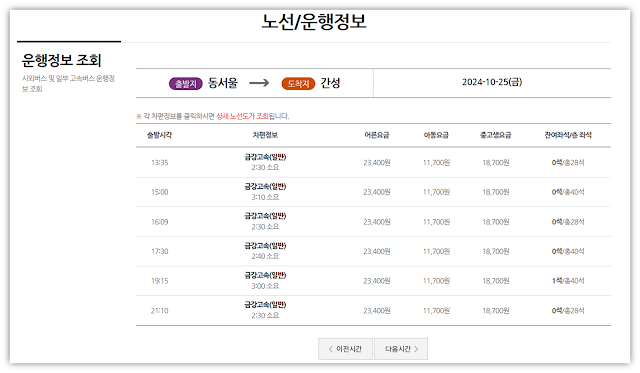Click the 3:10 소요 duration text
The image size is (640, 373).
[x=265, y=197]
